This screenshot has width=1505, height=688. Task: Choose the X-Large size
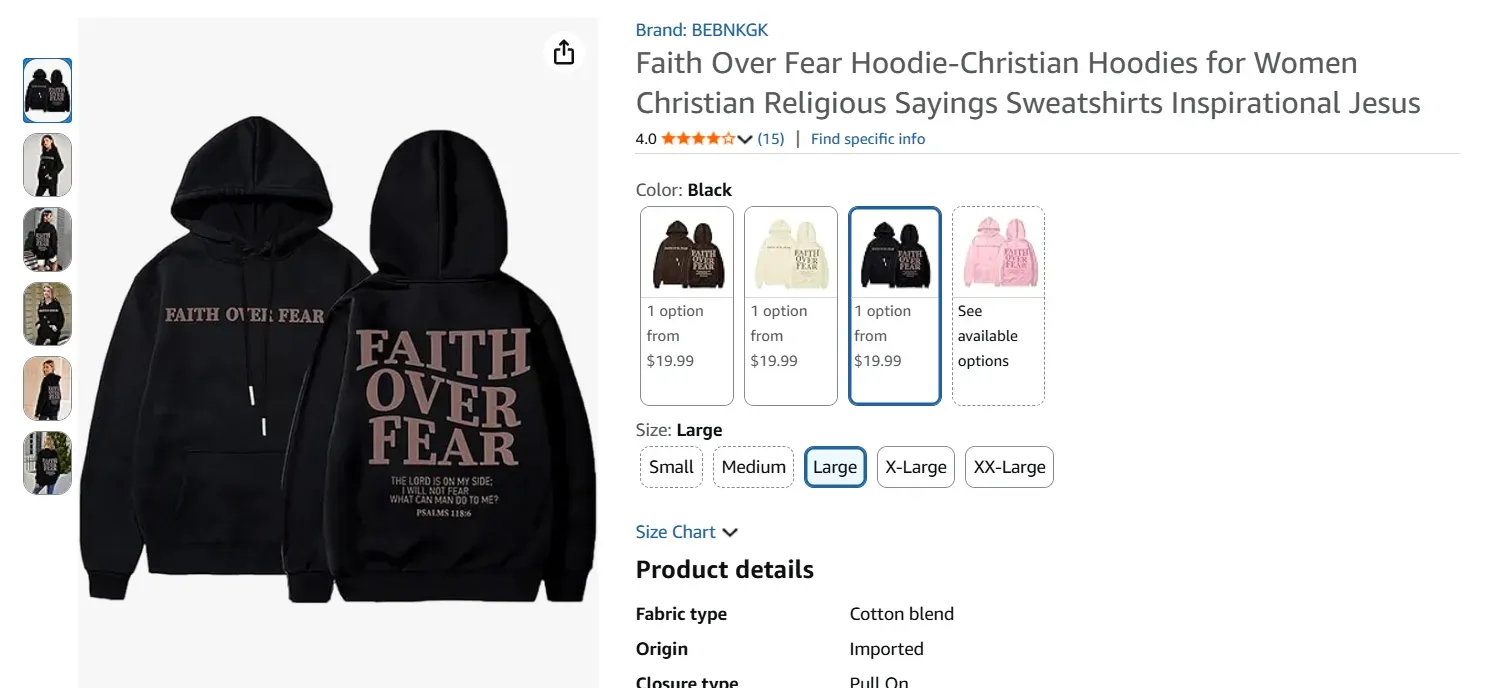(915, 466)
